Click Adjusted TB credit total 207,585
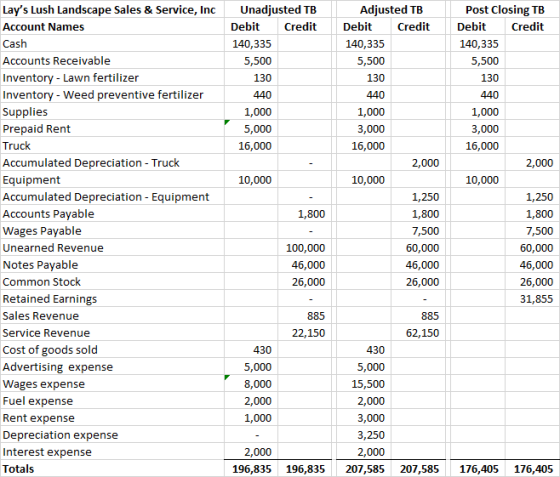The height and width of the screenshot is (477, 560). [419, 469]
